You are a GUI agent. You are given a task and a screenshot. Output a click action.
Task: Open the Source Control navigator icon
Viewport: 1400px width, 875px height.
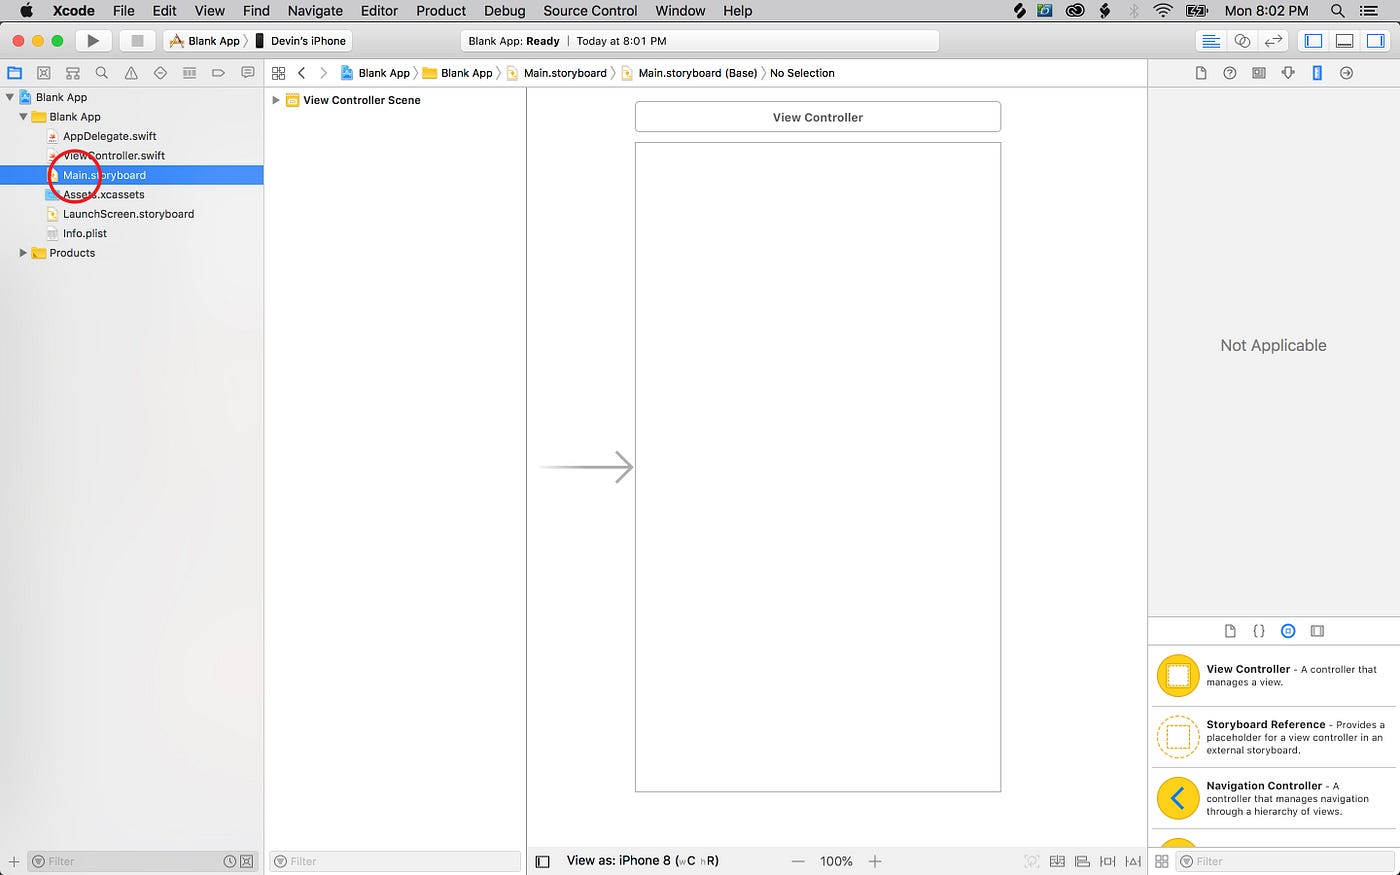pyautogui.click(x=44, y=73)
